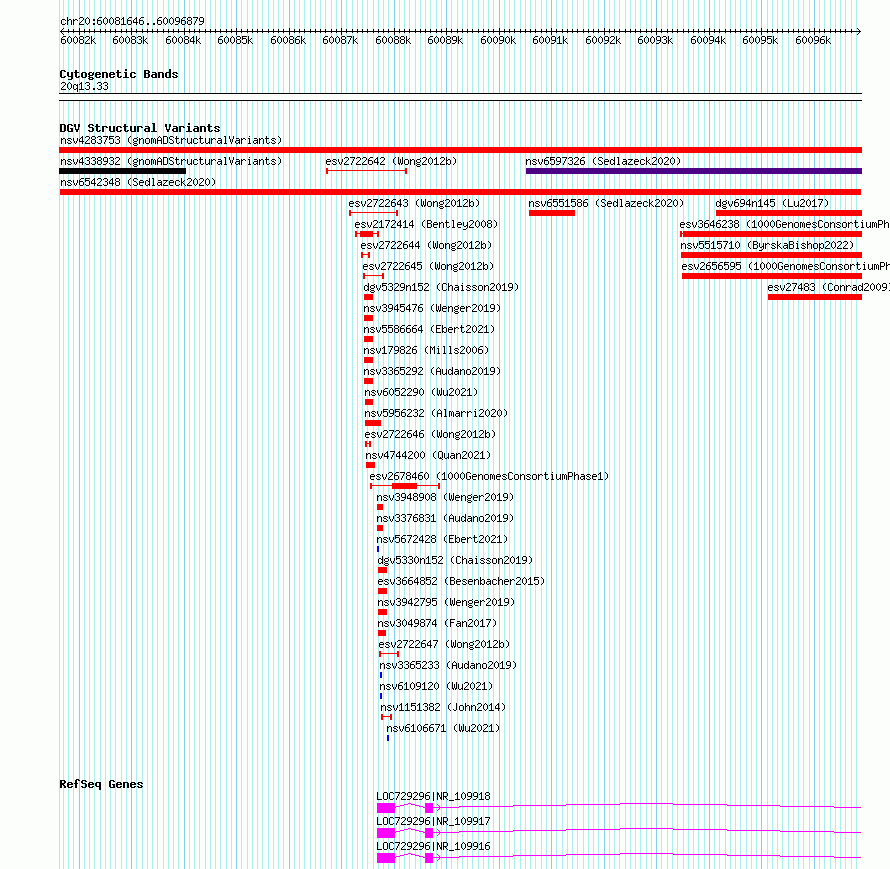Select LOC729296|NR_109916 transcript label
The image size is (890, 869).
pyautogui.click(x=434, y=846)
